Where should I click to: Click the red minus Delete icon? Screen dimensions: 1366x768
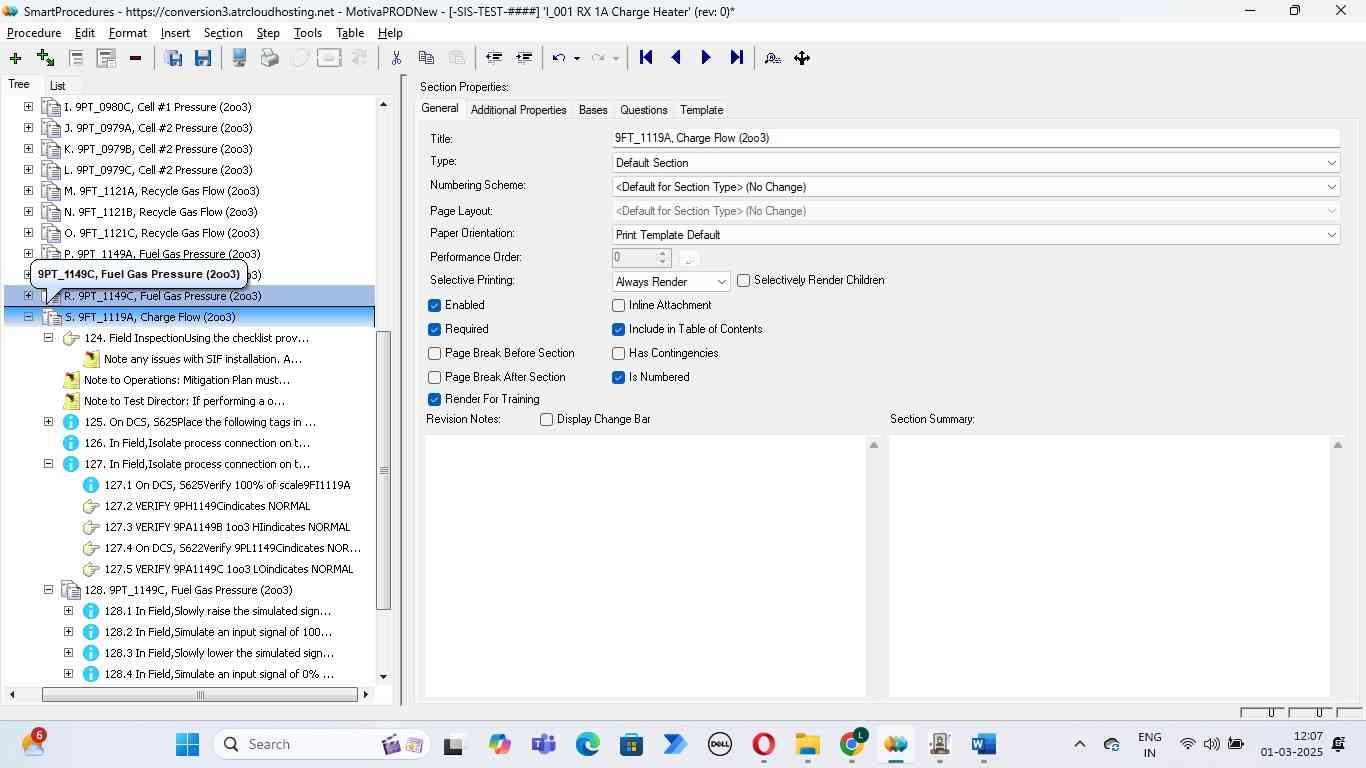[x=135, y=58]
